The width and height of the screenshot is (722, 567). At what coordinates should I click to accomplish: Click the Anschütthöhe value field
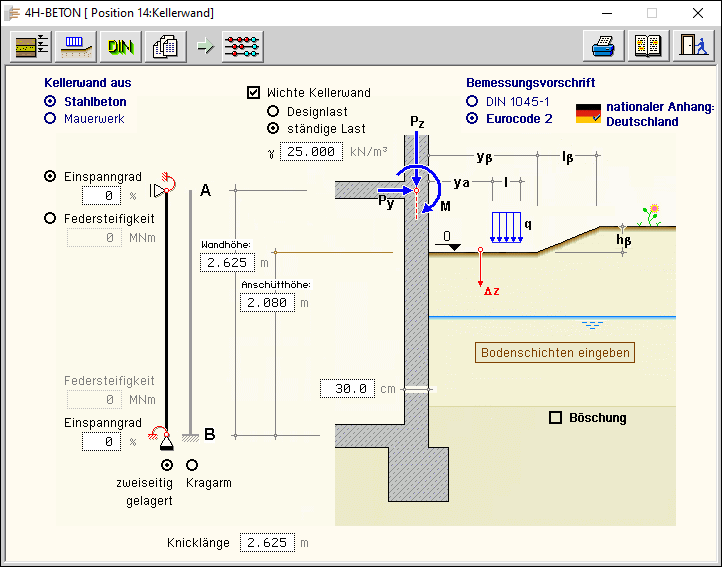(x=267, y=302)
